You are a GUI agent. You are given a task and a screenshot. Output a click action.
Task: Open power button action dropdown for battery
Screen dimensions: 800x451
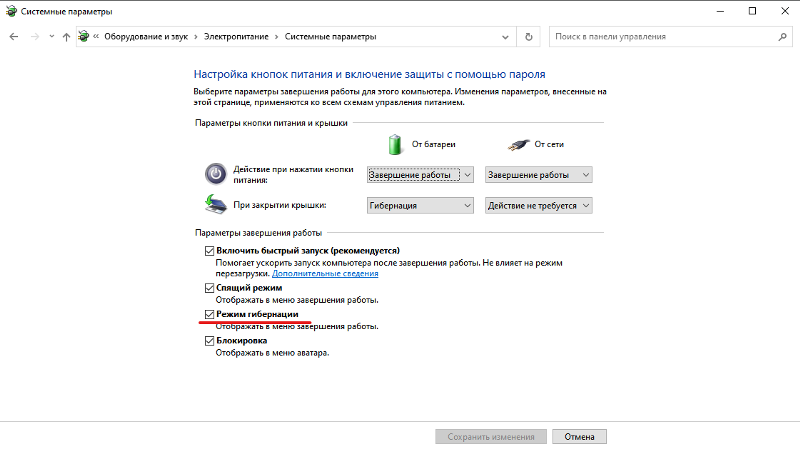pos(420,174)
